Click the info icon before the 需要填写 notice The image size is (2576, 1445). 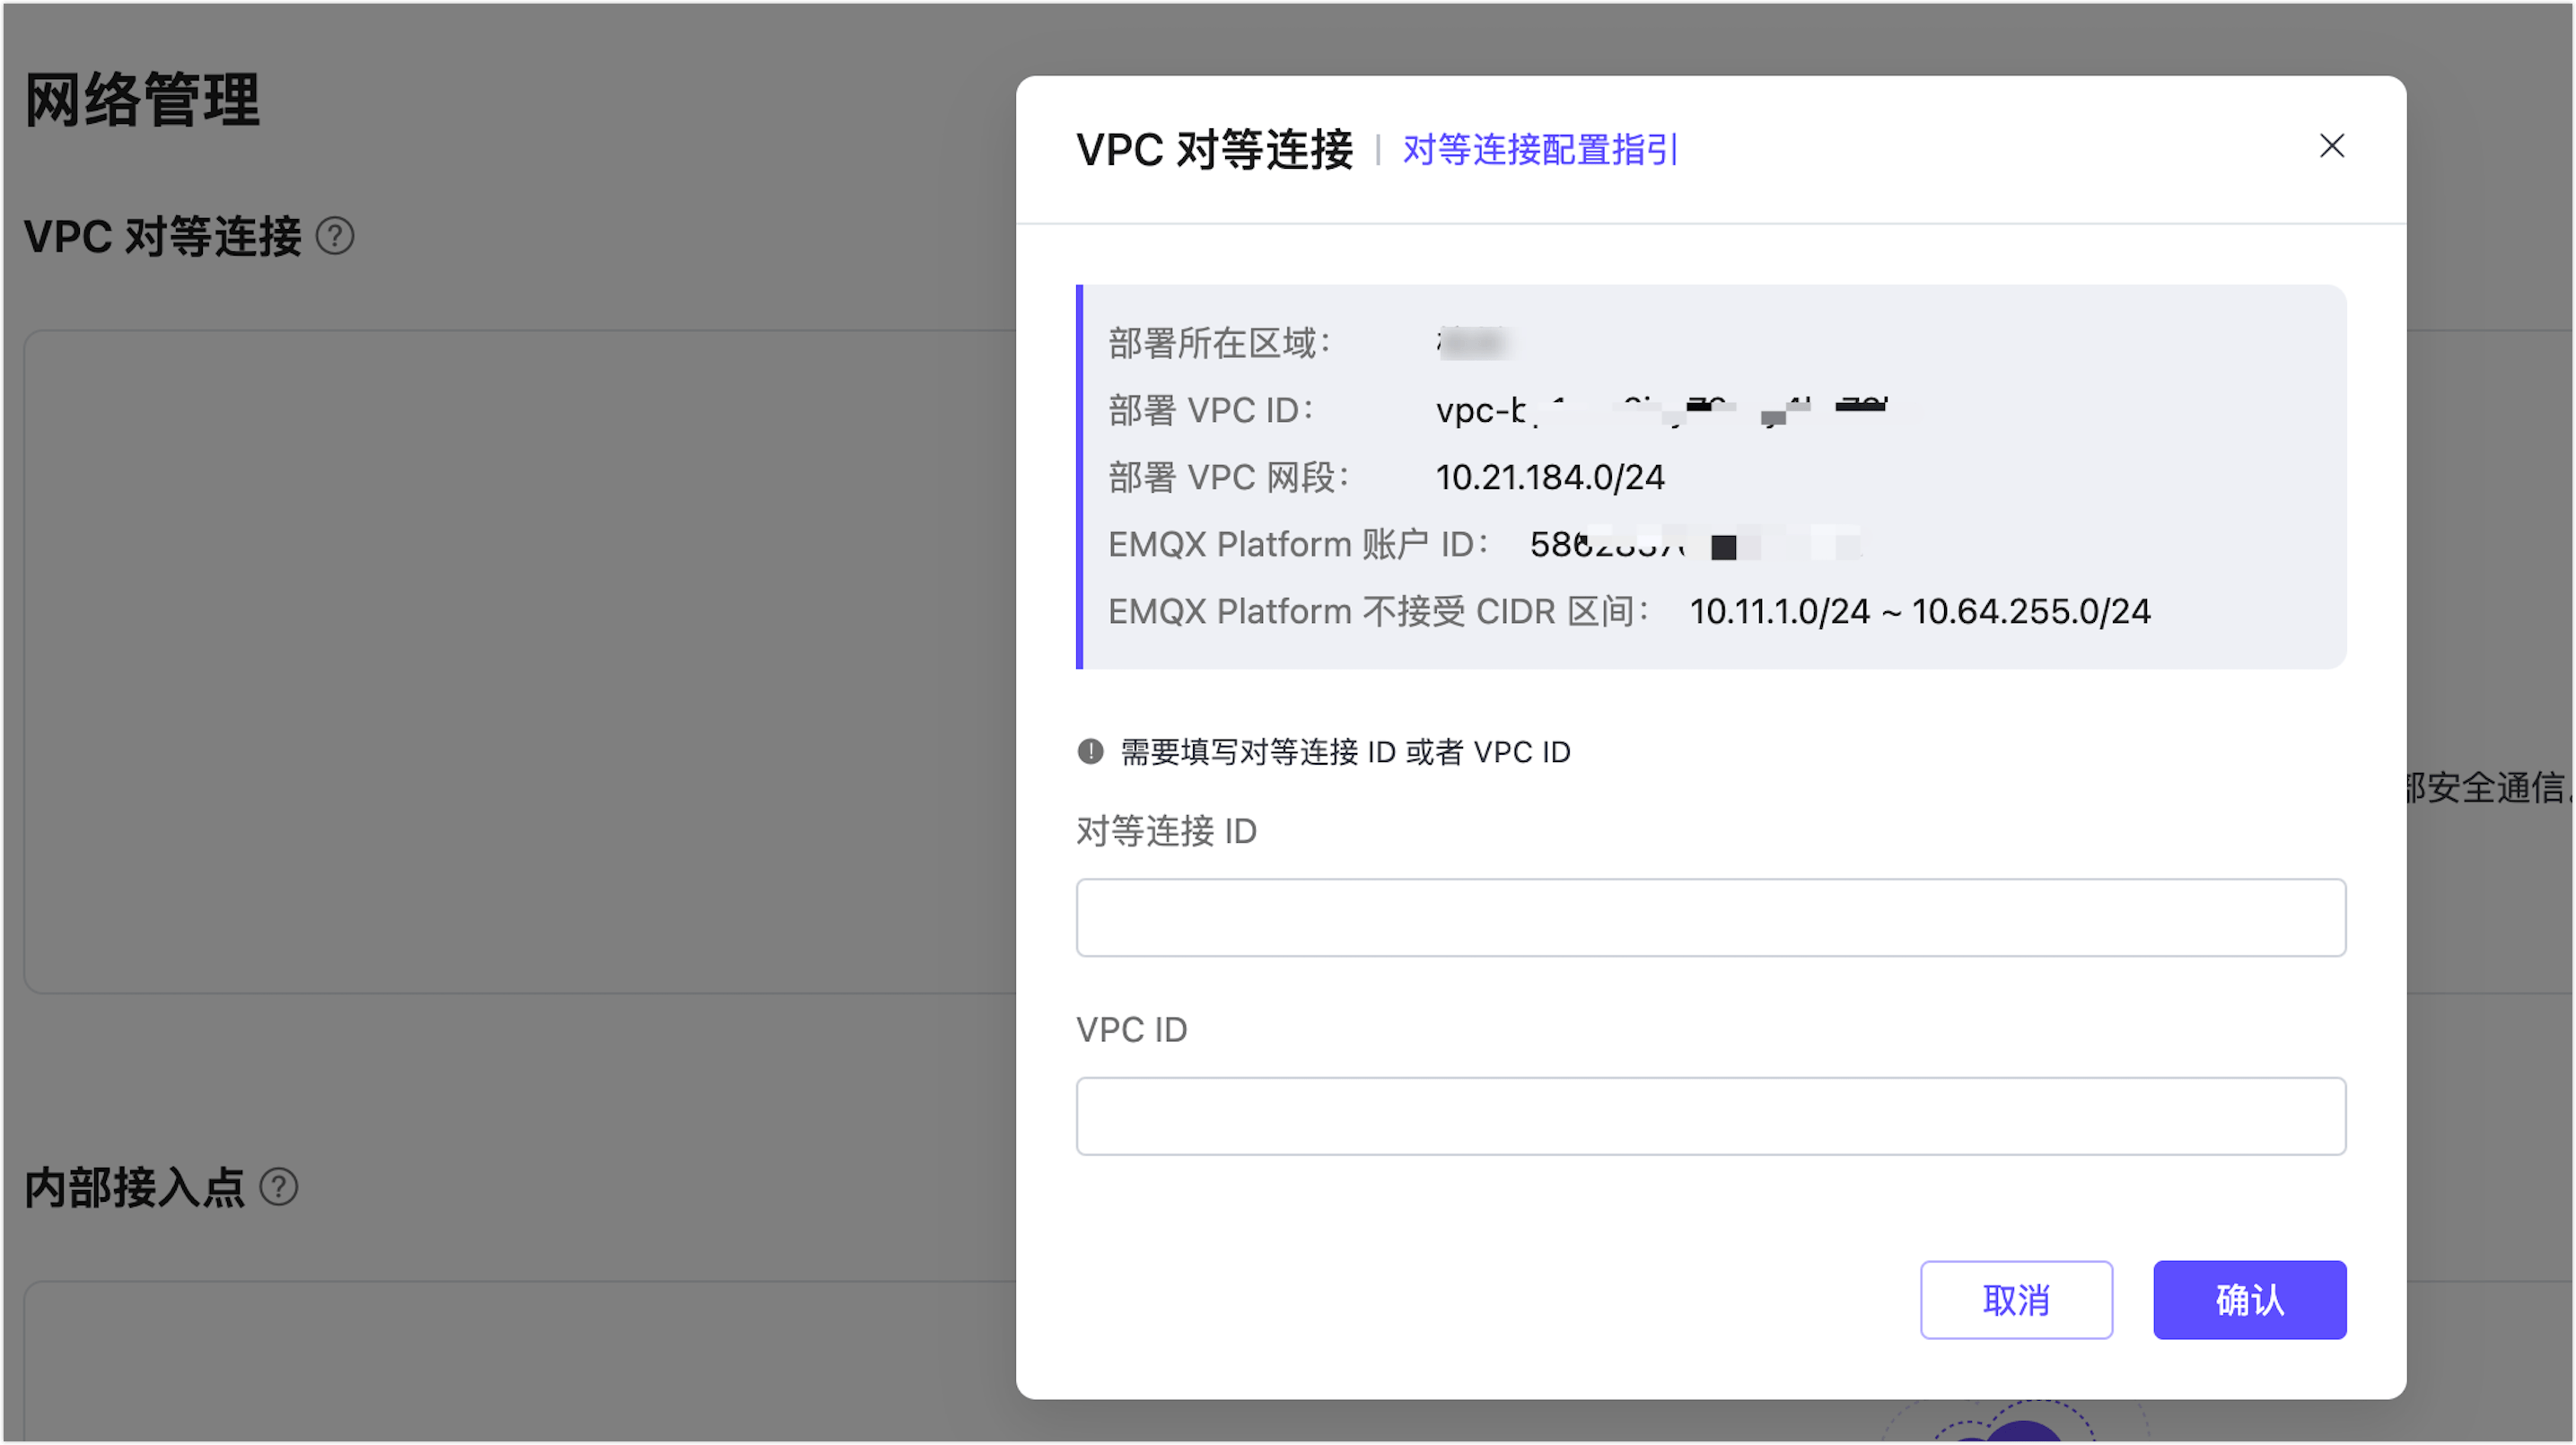1089,752
